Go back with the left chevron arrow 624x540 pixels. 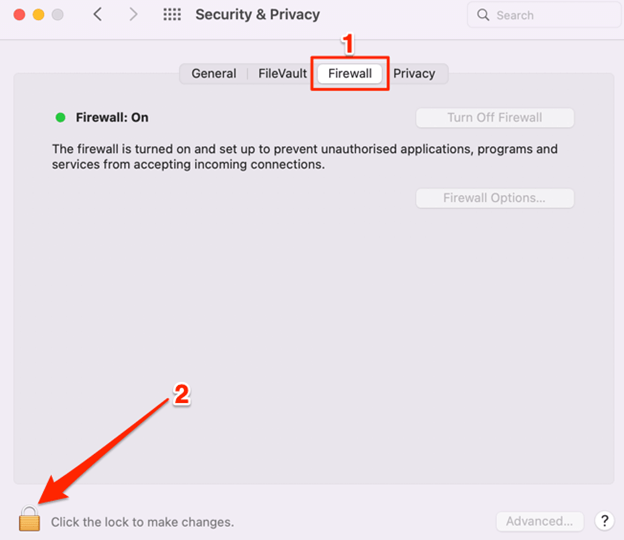pyautogui.click(x=97, y=15)
